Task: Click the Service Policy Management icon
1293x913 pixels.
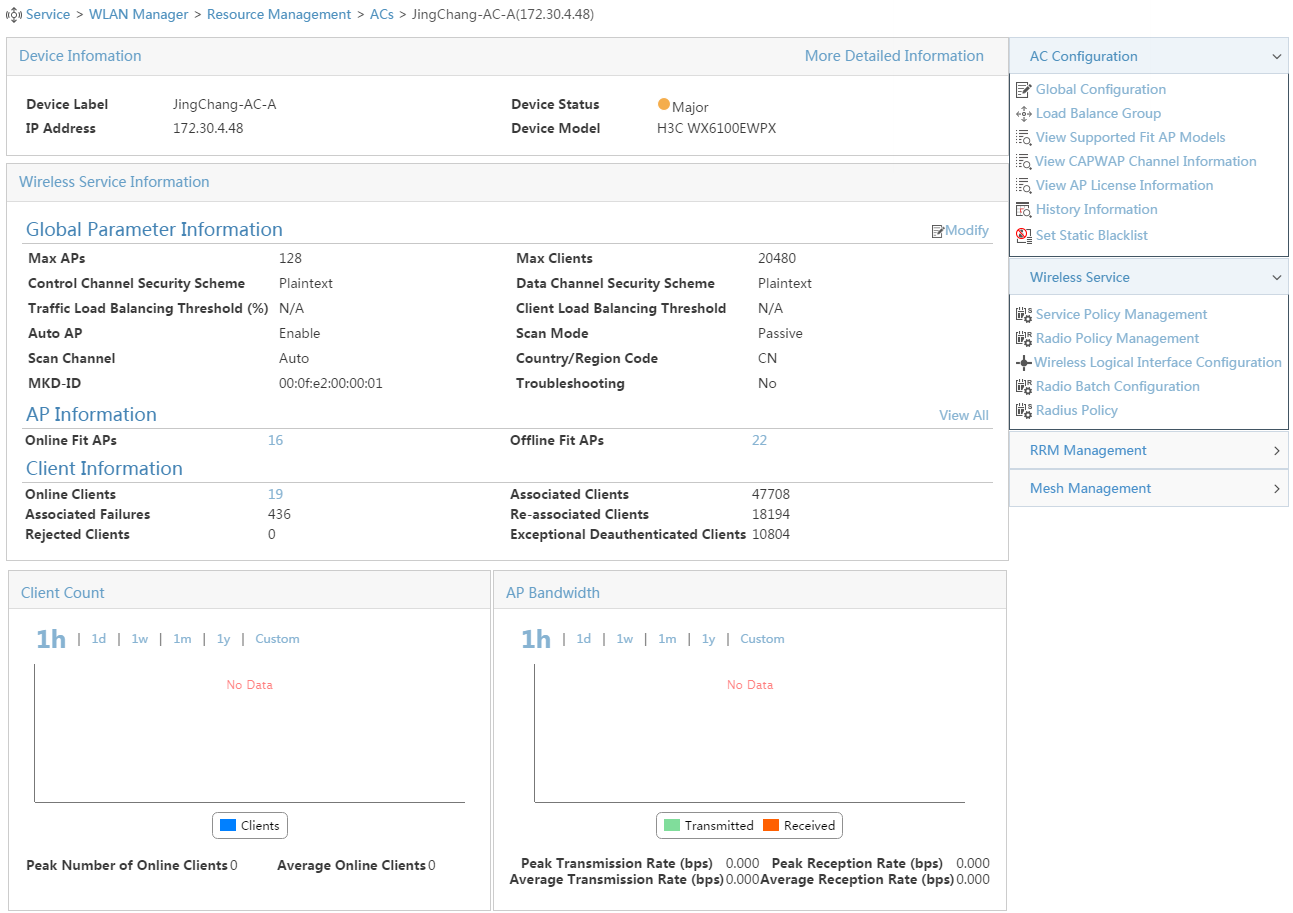Action: 1023,315
